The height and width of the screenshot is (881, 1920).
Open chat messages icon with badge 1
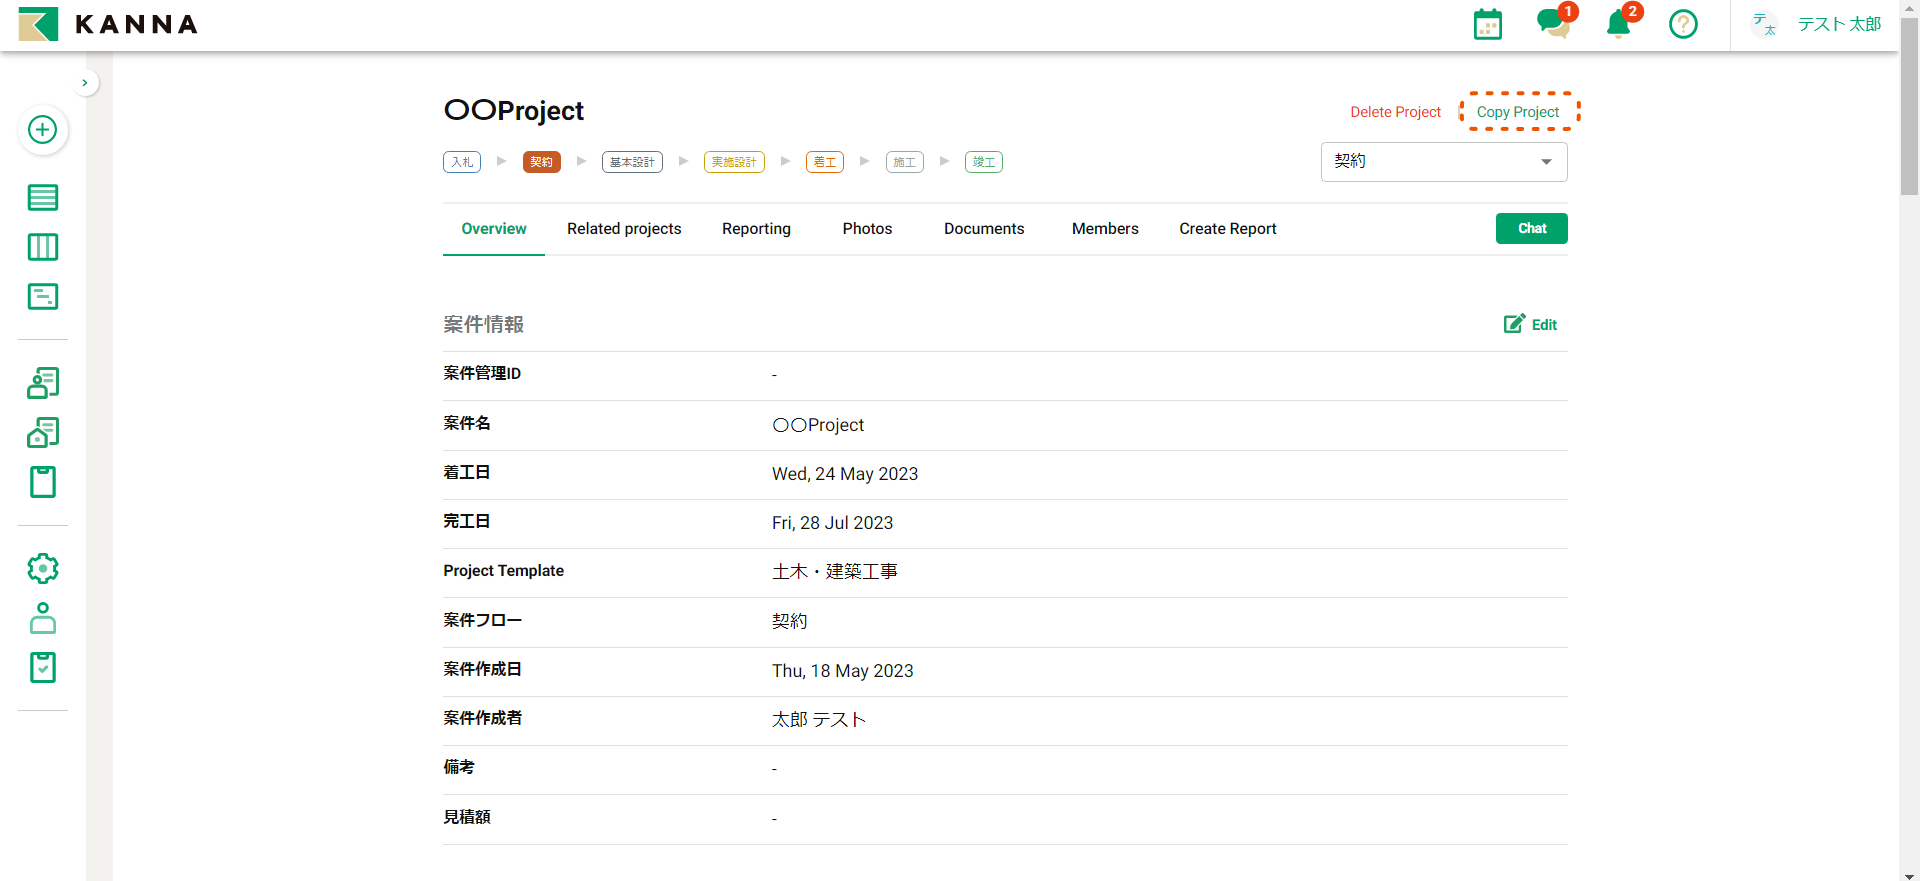[1552, 23]
